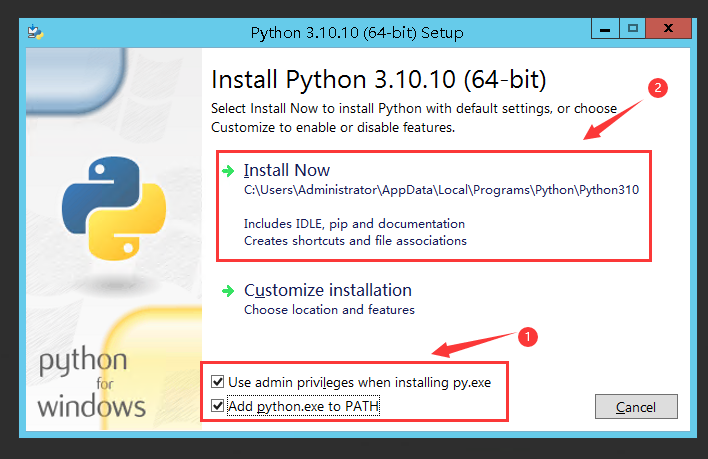Click the 'Python 3.10.10 (64-bit) Setup' title bar text

(356, 33)
